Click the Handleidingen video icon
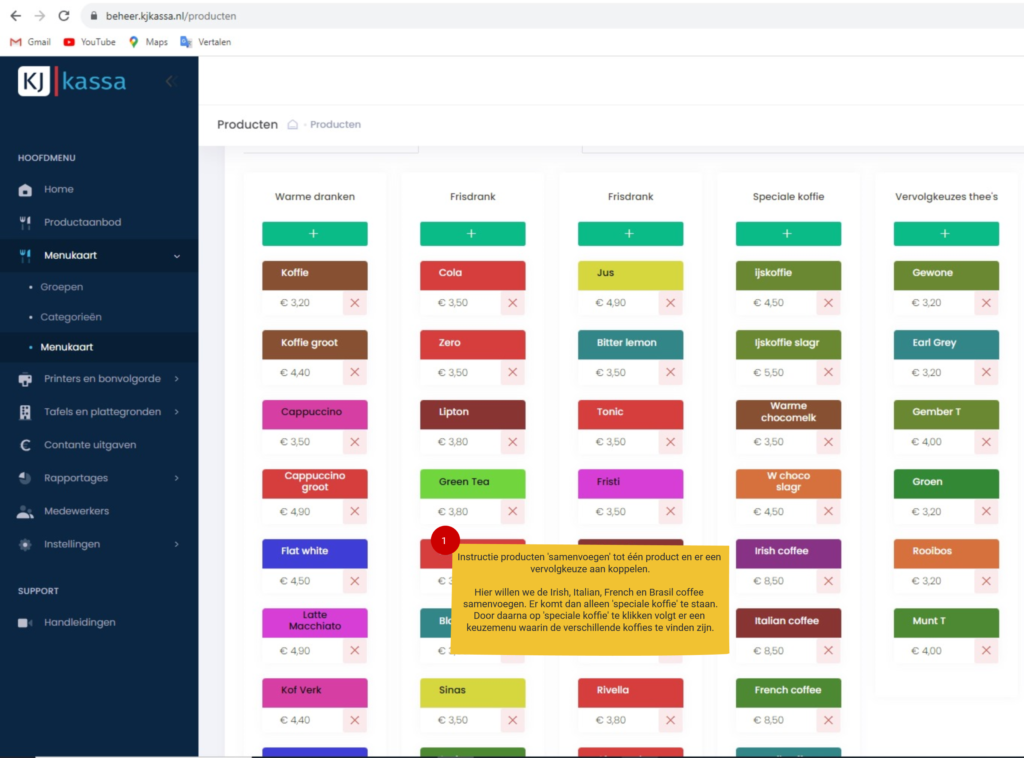Viewport: 1024px width, 758px height. tap(26, 622)
